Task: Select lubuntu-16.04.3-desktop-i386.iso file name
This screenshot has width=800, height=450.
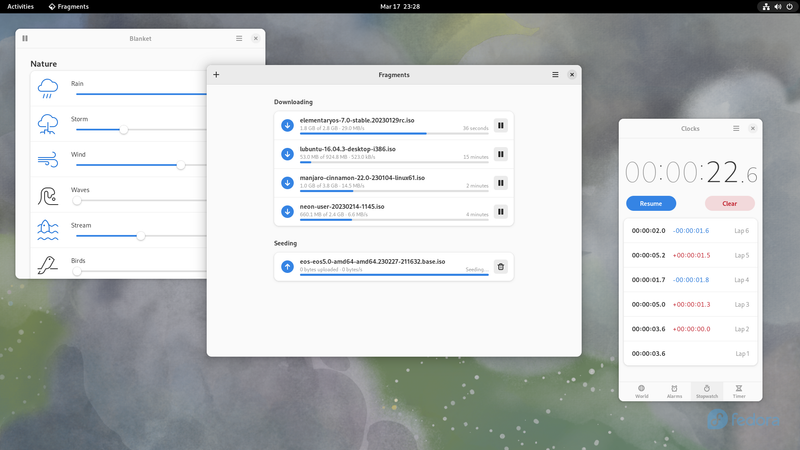Action: (347, 149)
